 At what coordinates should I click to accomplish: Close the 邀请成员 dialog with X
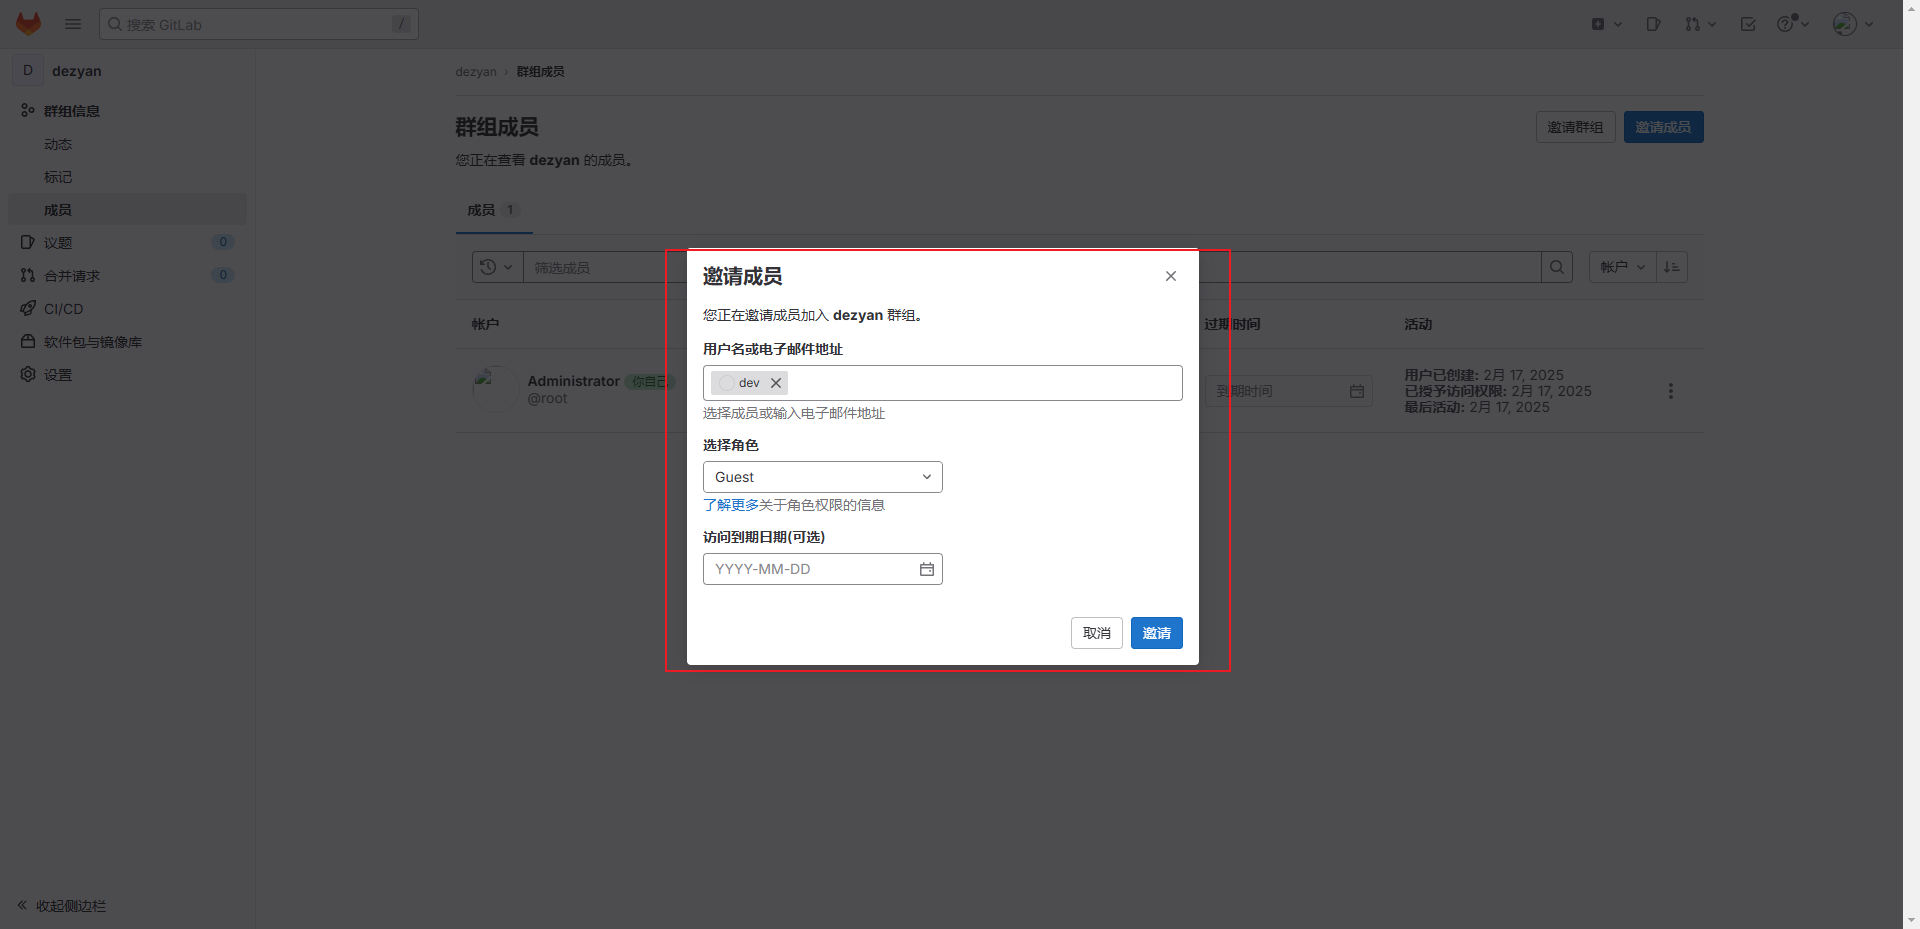[1171, 276]
